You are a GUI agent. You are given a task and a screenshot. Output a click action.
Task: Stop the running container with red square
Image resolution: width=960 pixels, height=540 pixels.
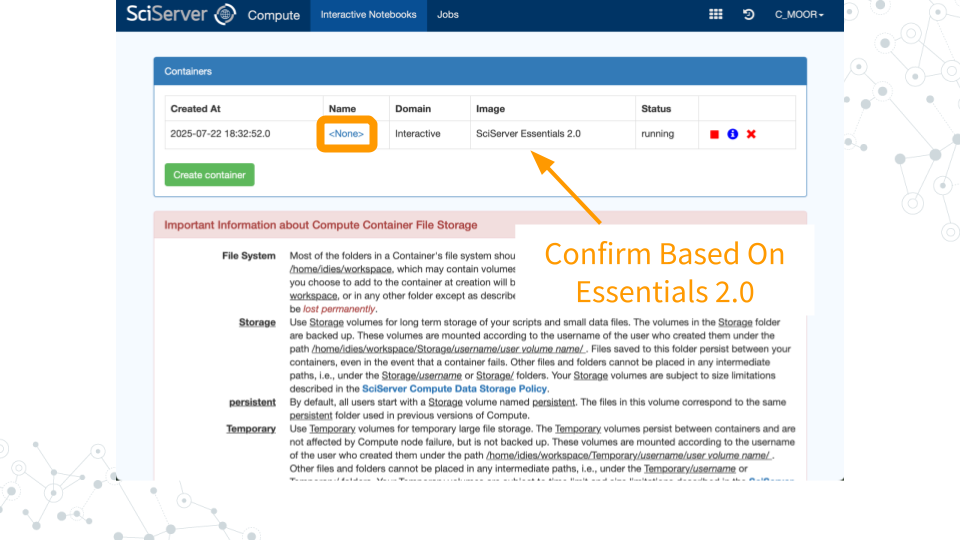coord(714,134)
